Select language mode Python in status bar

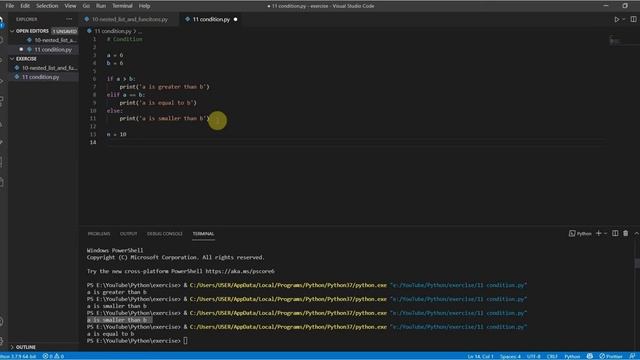click(x=572, y=356)
